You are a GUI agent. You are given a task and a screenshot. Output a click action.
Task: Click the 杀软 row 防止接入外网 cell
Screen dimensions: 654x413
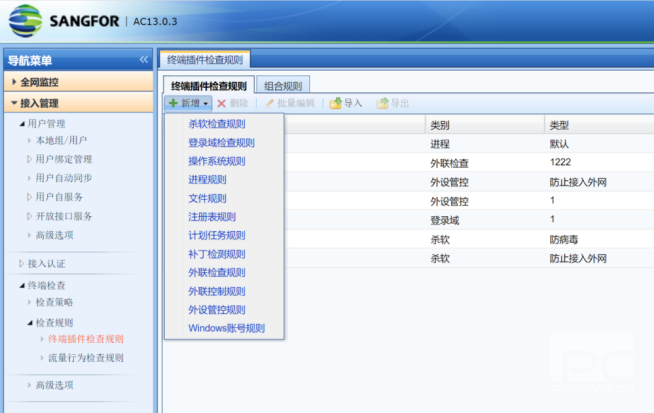[x=578, y=259]
